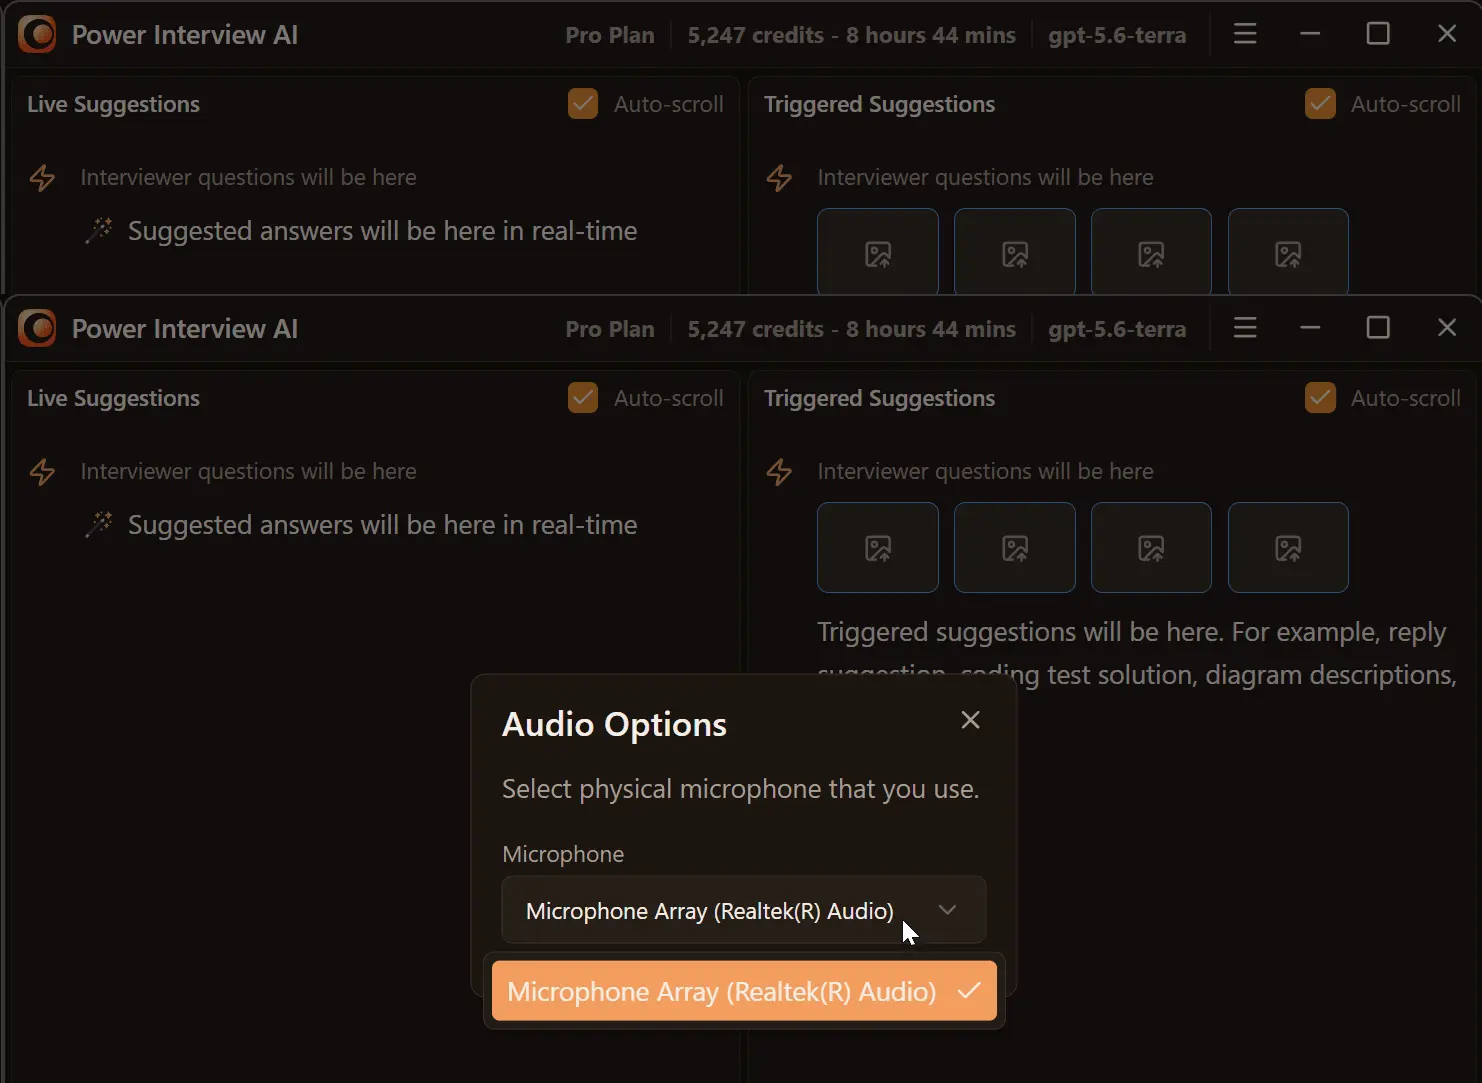Click Pro Plan label in front window
The height and width of the screenshot is (1083, 1482).
(x=610, y=329)
